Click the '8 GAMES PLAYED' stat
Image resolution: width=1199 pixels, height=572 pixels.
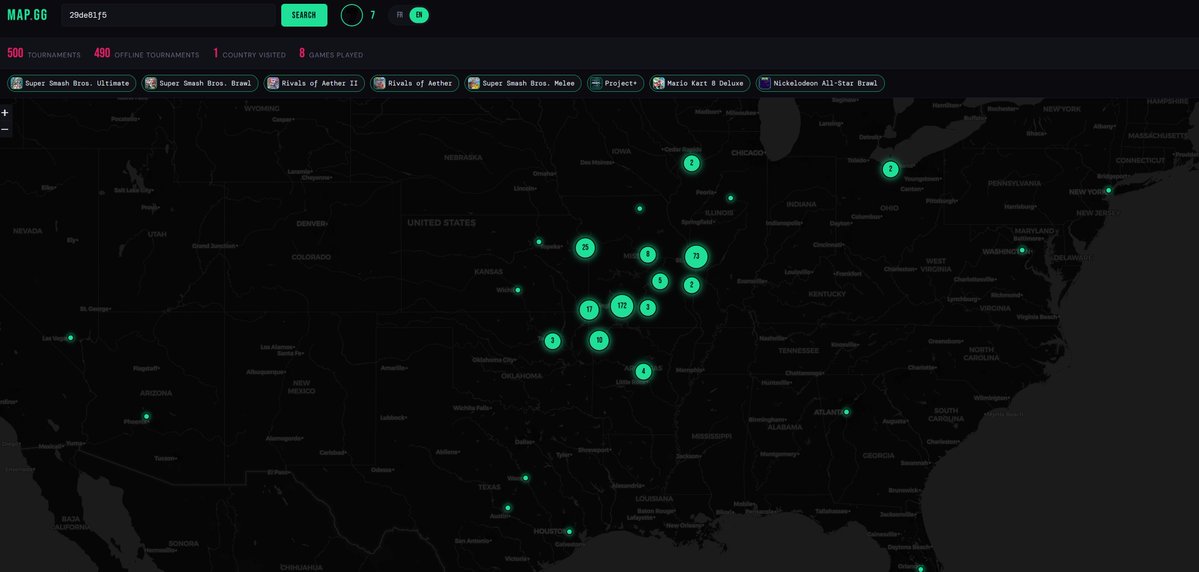pos(331,54)
